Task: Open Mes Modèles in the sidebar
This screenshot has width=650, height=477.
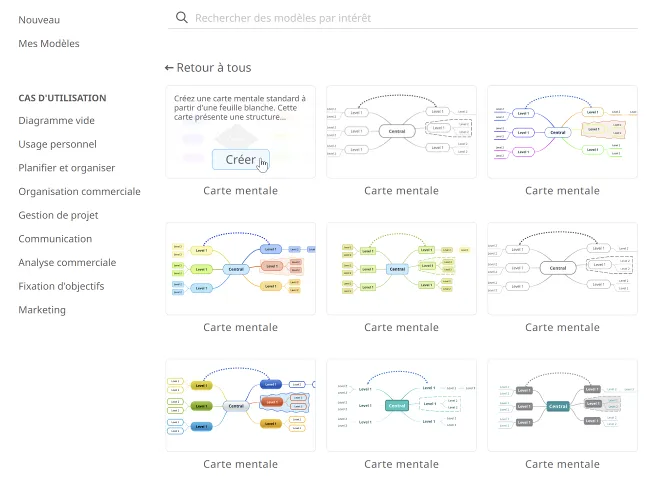Action: (49, 43)
